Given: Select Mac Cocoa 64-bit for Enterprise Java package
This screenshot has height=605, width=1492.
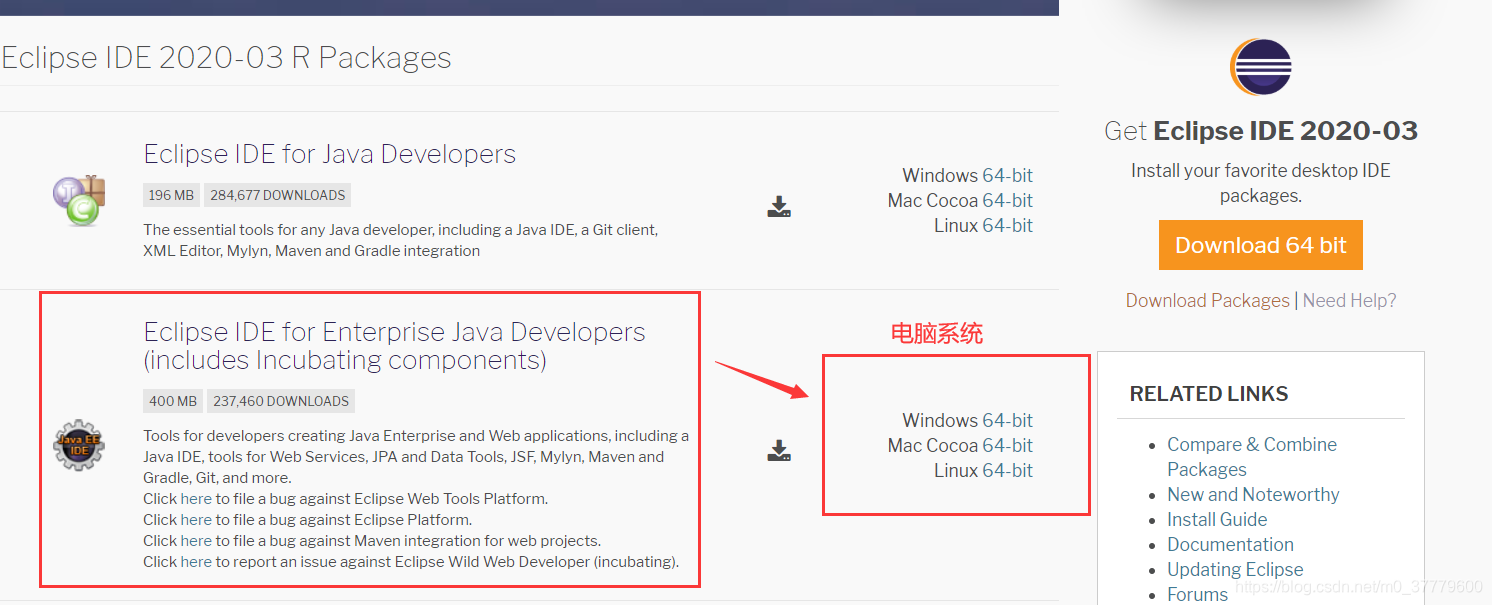Looking at the screenshot, I should coord(1007,445).
